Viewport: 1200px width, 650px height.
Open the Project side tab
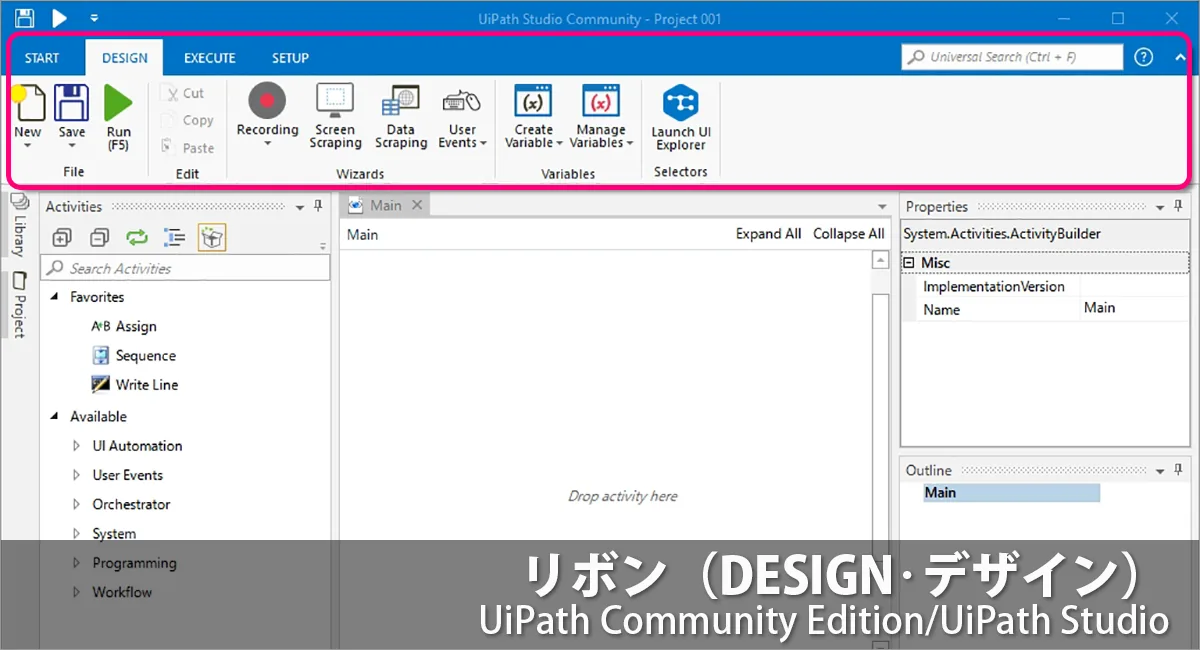point(18,304)
